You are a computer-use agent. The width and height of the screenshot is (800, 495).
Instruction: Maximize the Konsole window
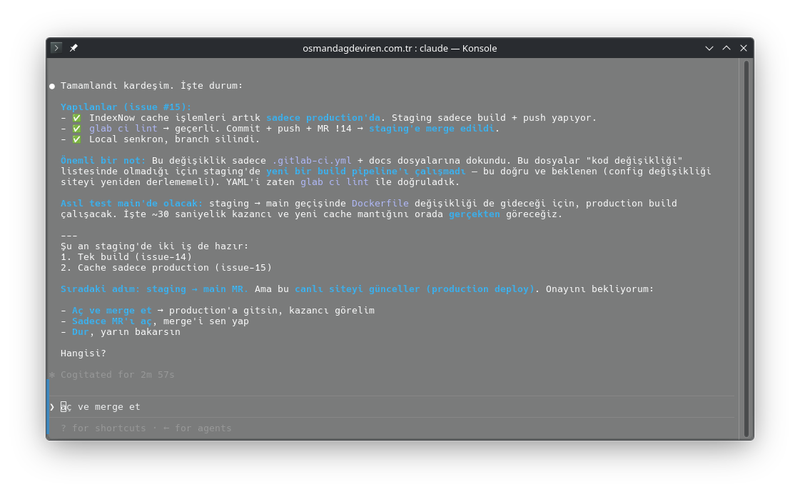point(727,48)
